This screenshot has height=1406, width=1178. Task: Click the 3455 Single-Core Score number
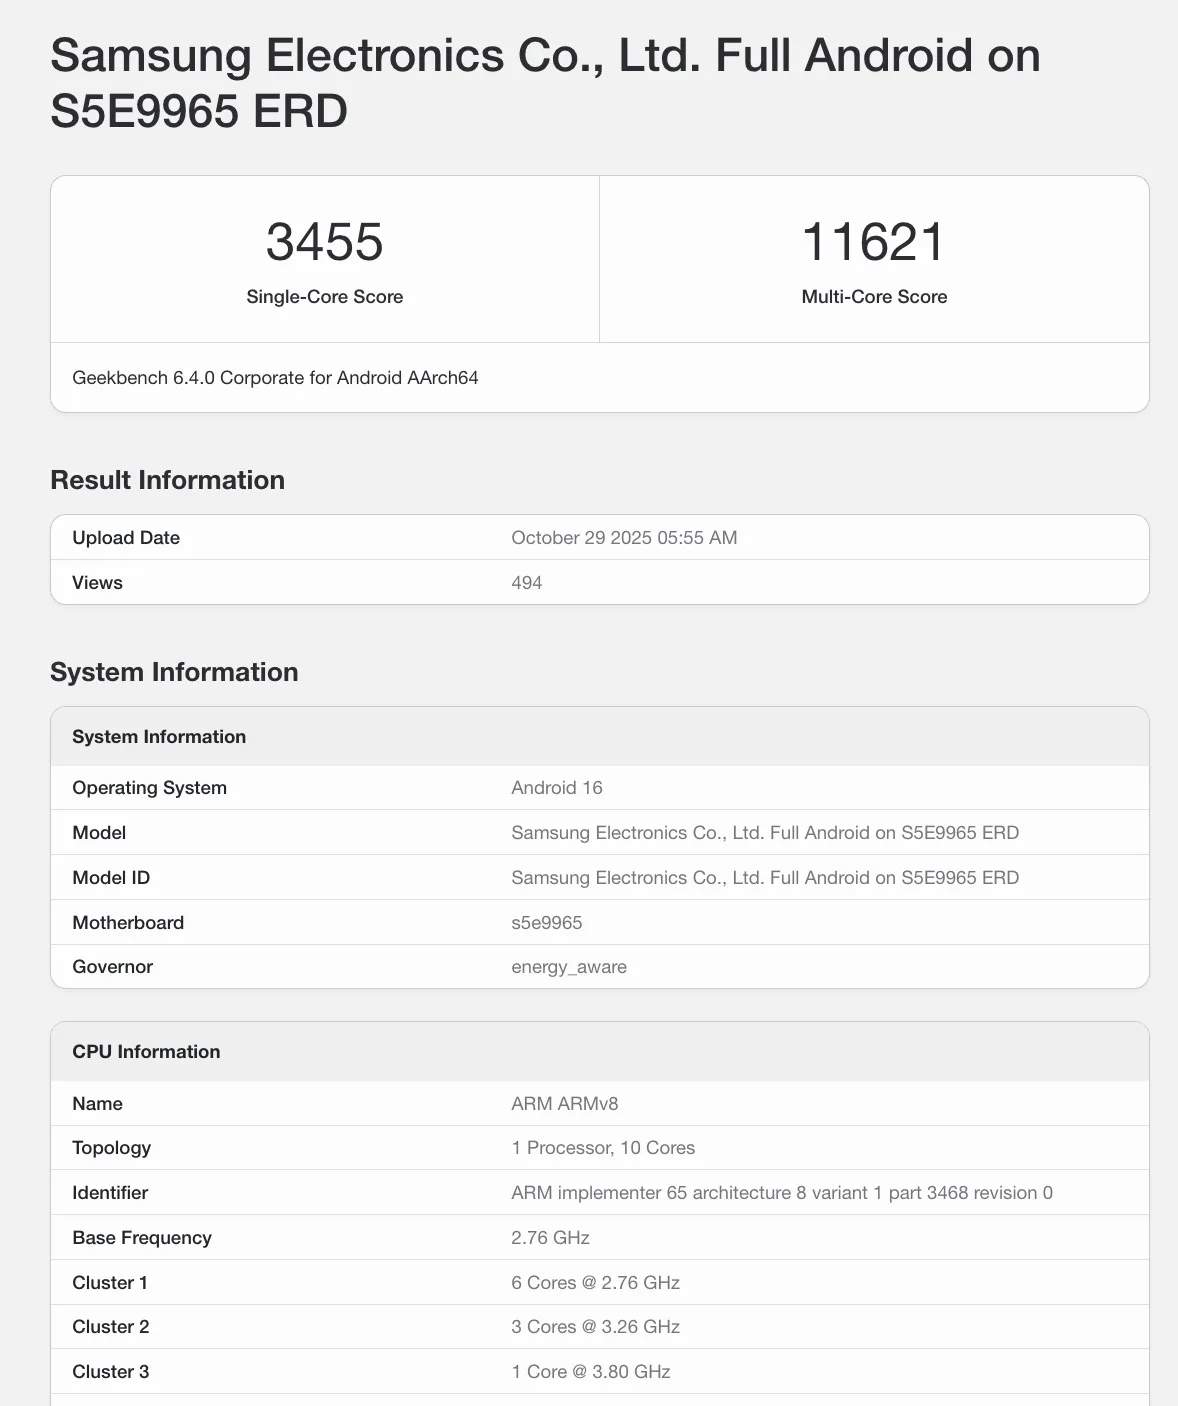324,242
